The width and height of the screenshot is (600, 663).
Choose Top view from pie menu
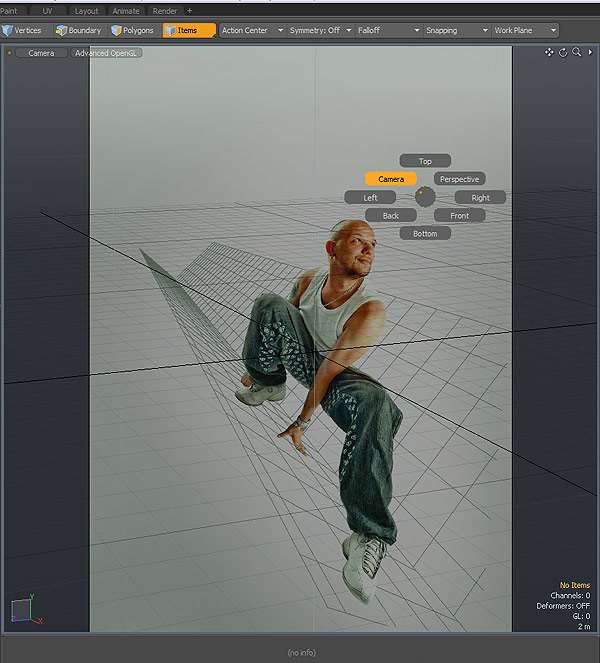pos(425,161)
